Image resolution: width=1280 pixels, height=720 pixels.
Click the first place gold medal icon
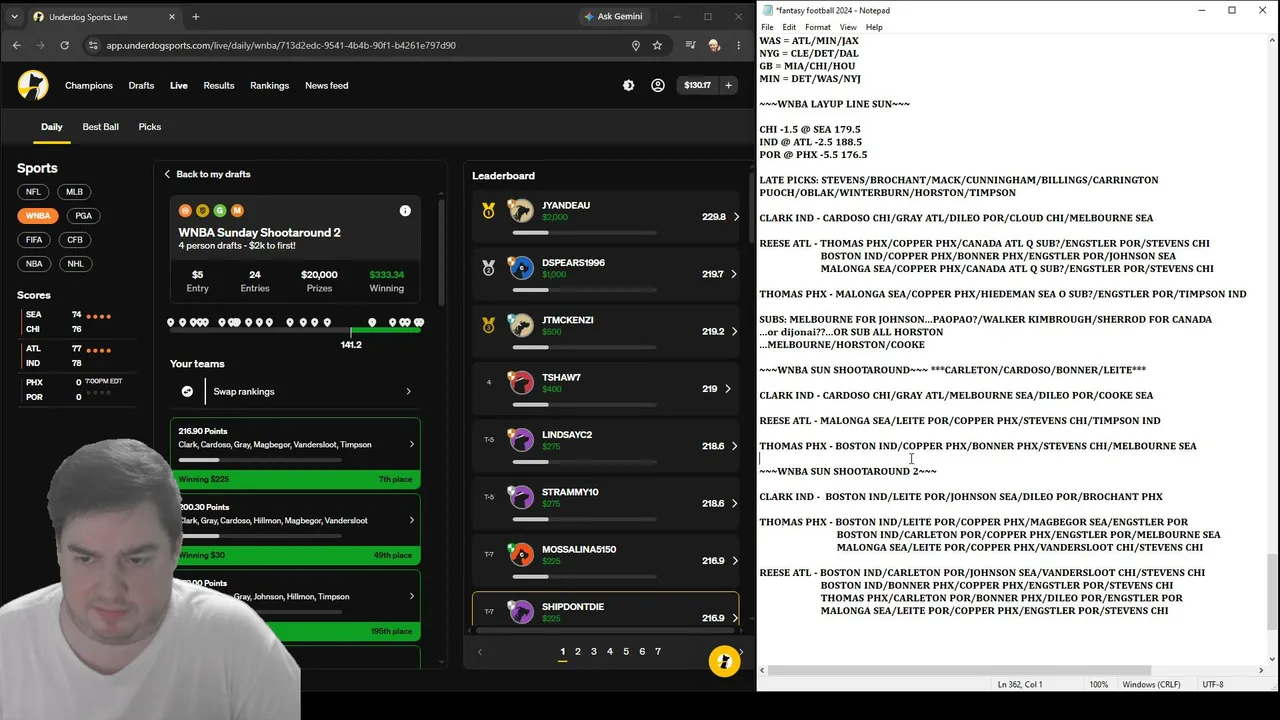coord(488,211)
